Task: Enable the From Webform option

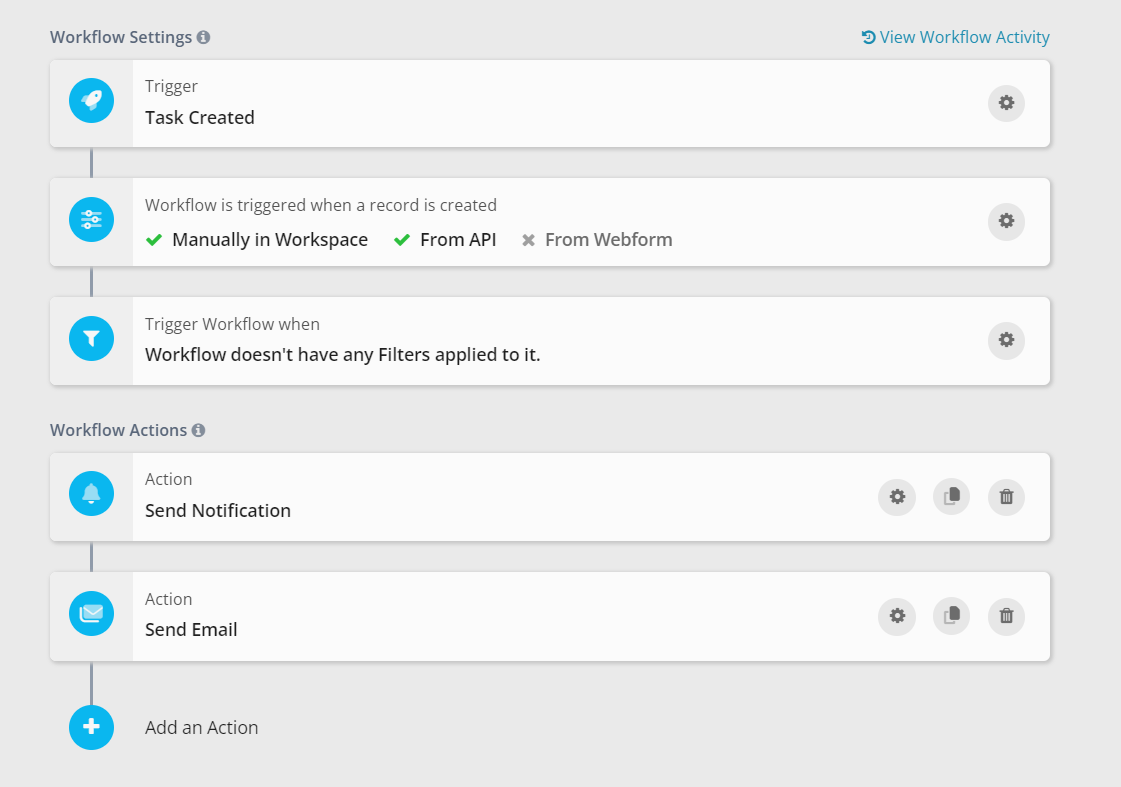Action: point(597,240)
